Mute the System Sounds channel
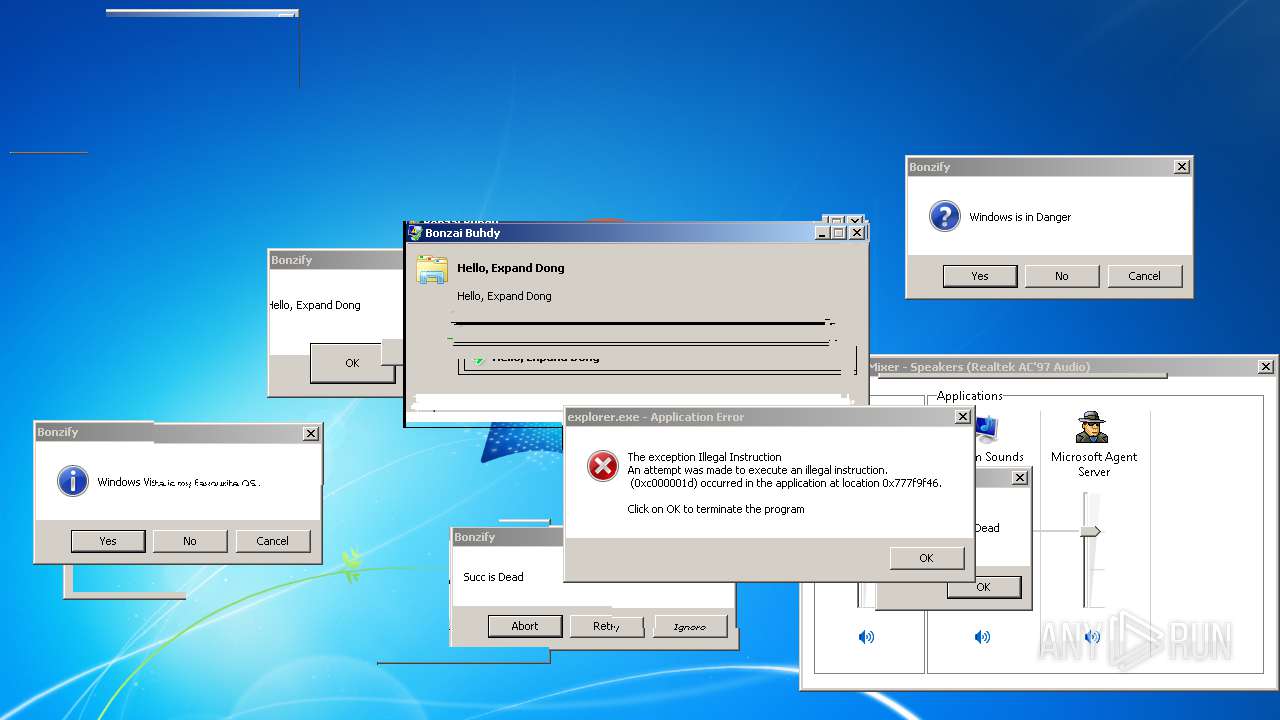The image size is (1280, 720). [x=982, y=637]
